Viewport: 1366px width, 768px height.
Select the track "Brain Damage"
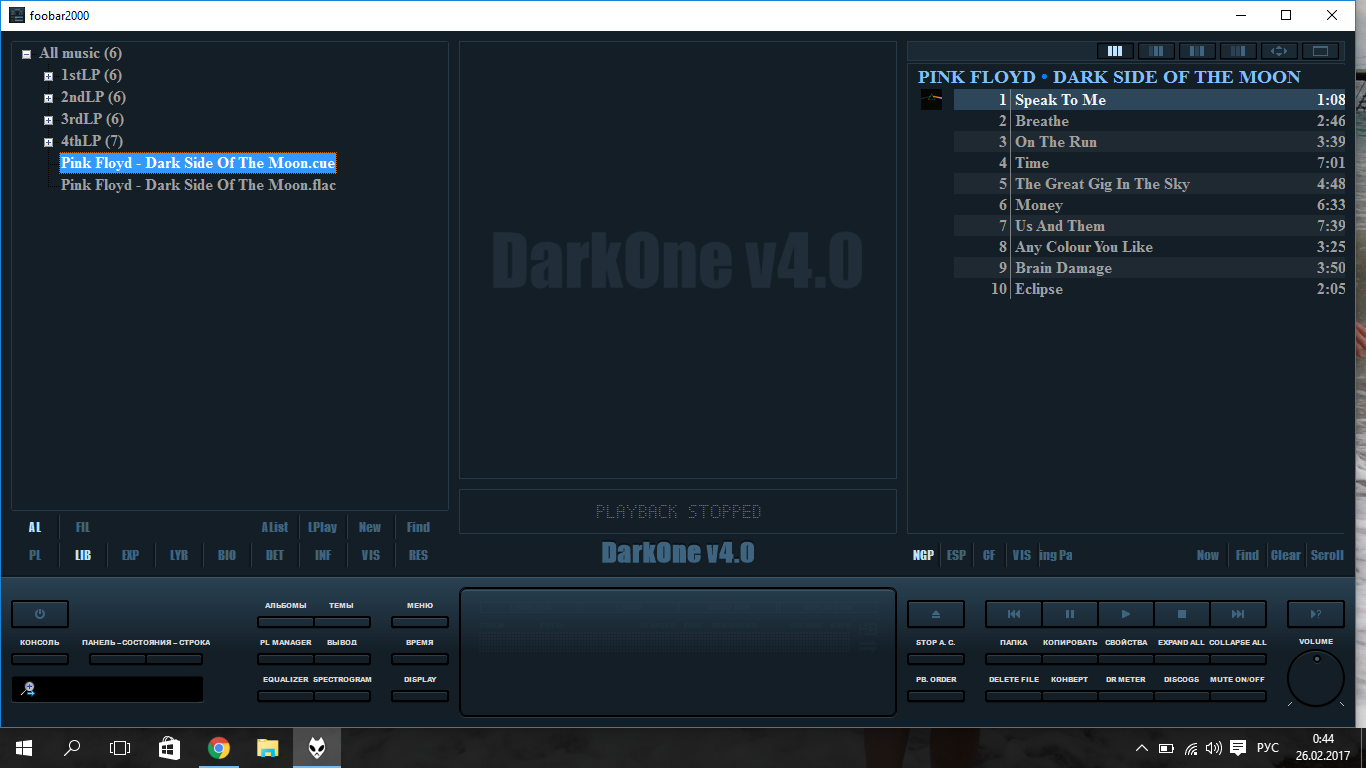click(x=1150, y=268)
